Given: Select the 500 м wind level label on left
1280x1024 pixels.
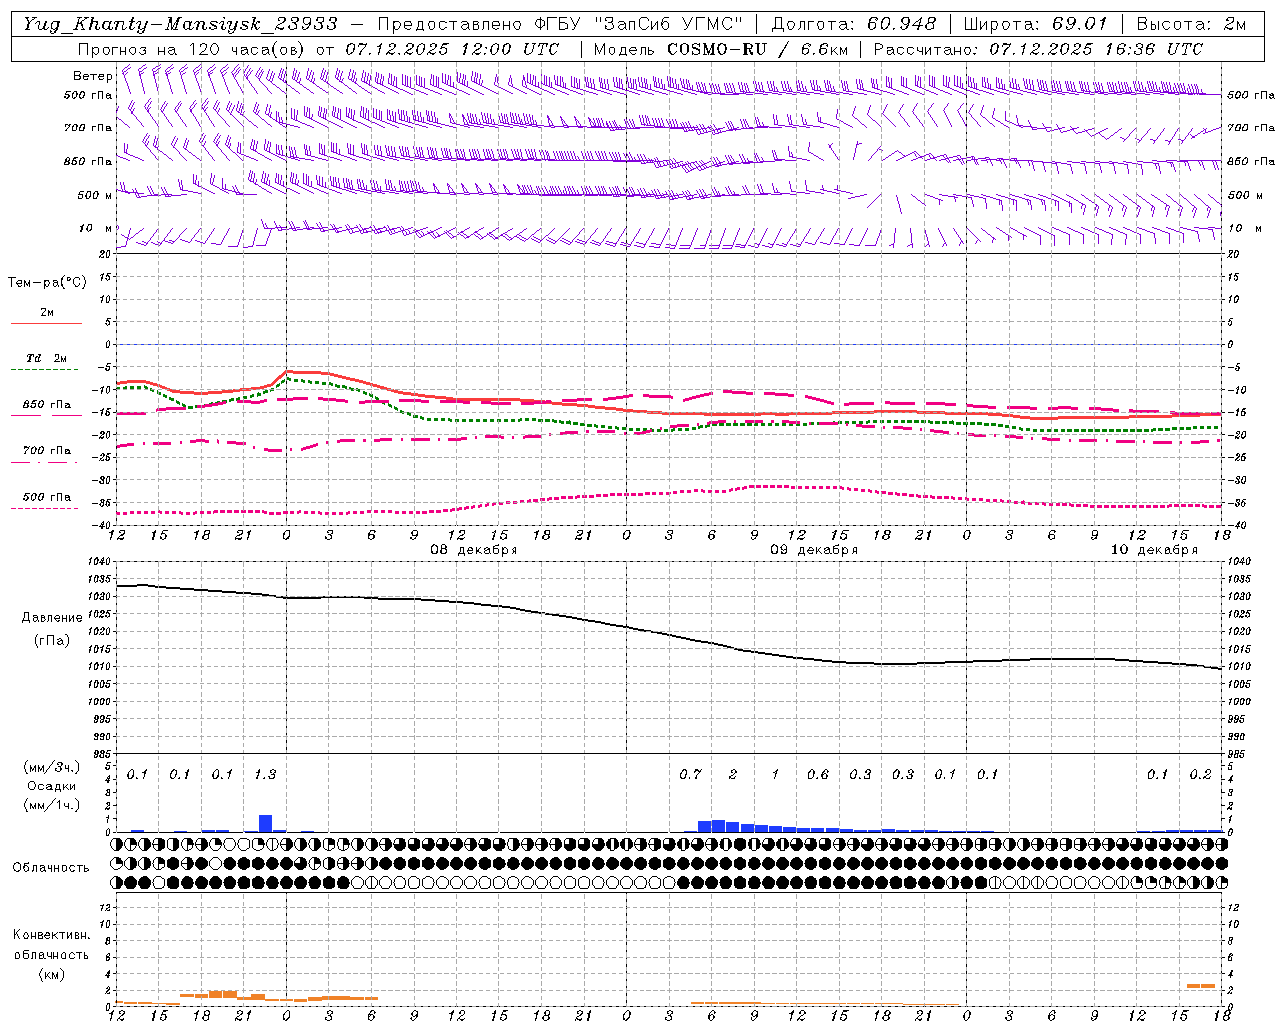Looking at the screenshot, I should pyautogui.click(x=95, y=195).
